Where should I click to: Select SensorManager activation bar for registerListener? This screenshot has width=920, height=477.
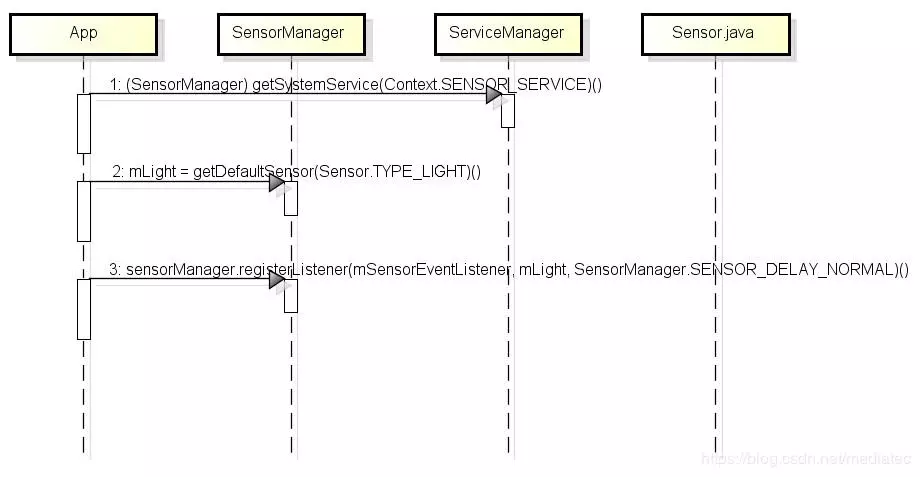tap(291, 295)
